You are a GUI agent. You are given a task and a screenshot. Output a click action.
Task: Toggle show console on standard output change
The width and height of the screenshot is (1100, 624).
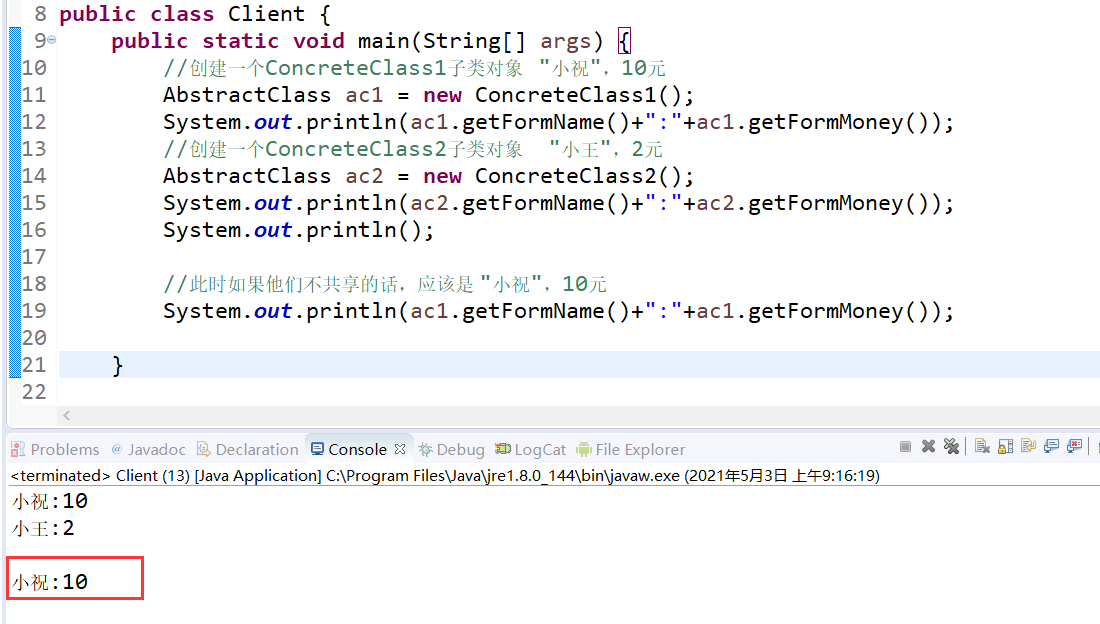click(1051, 446)
